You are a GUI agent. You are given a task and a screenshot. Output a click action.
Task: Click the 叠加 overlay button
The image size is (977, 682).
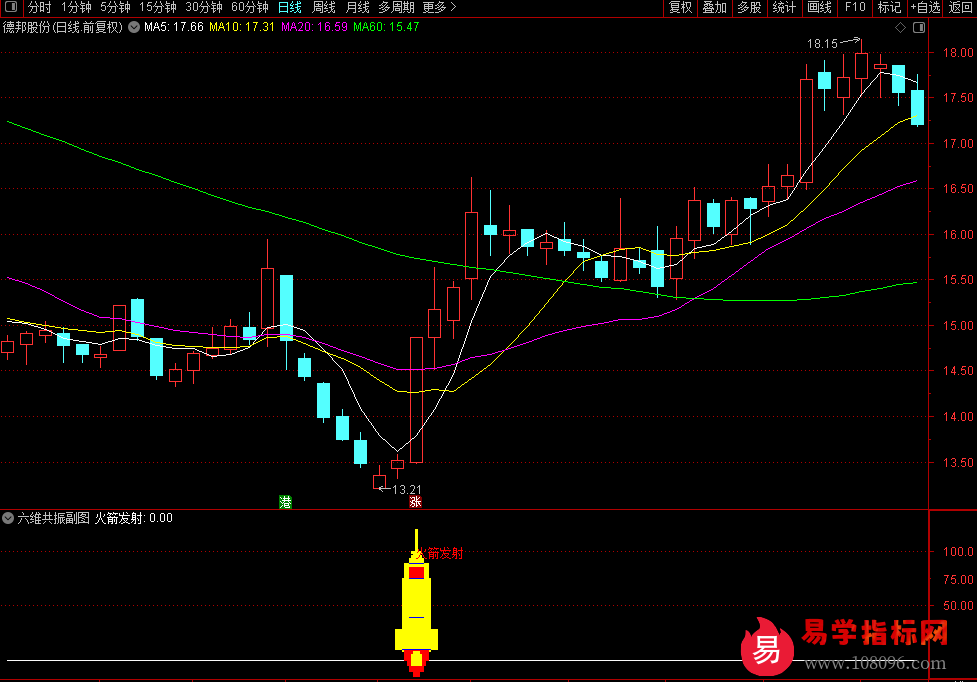[x=715, y=7]
